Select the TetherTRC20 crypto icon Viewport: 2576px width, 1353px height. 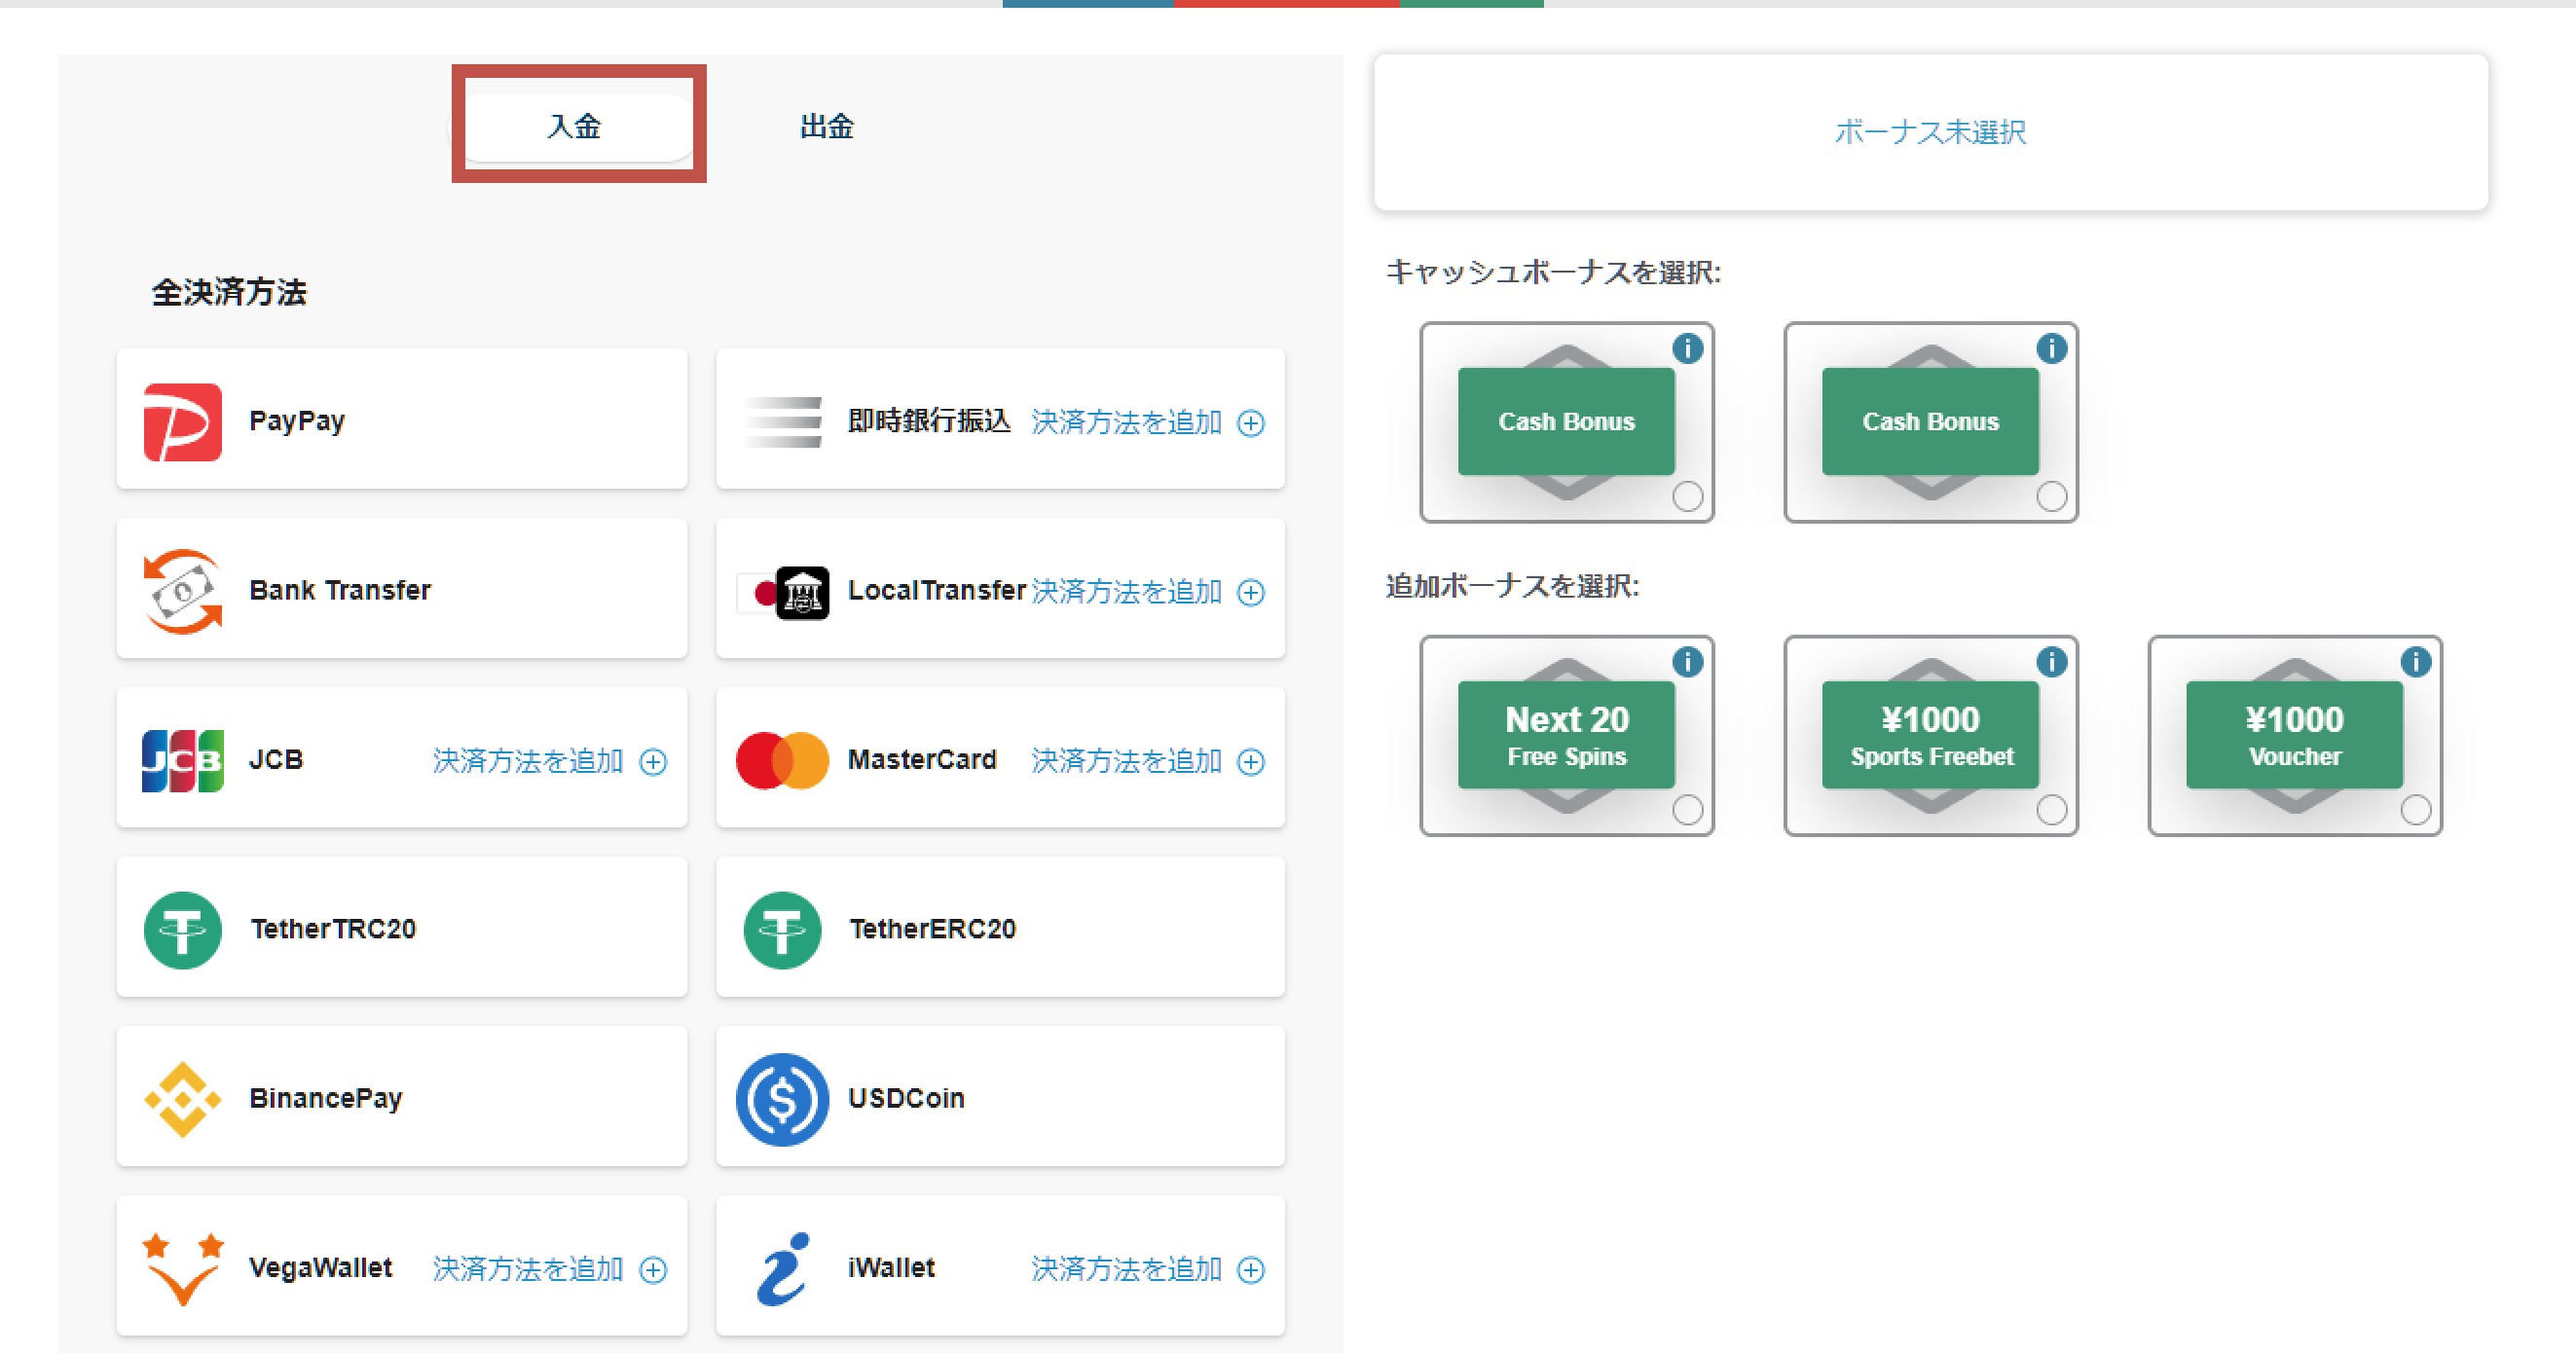(183, 928)
